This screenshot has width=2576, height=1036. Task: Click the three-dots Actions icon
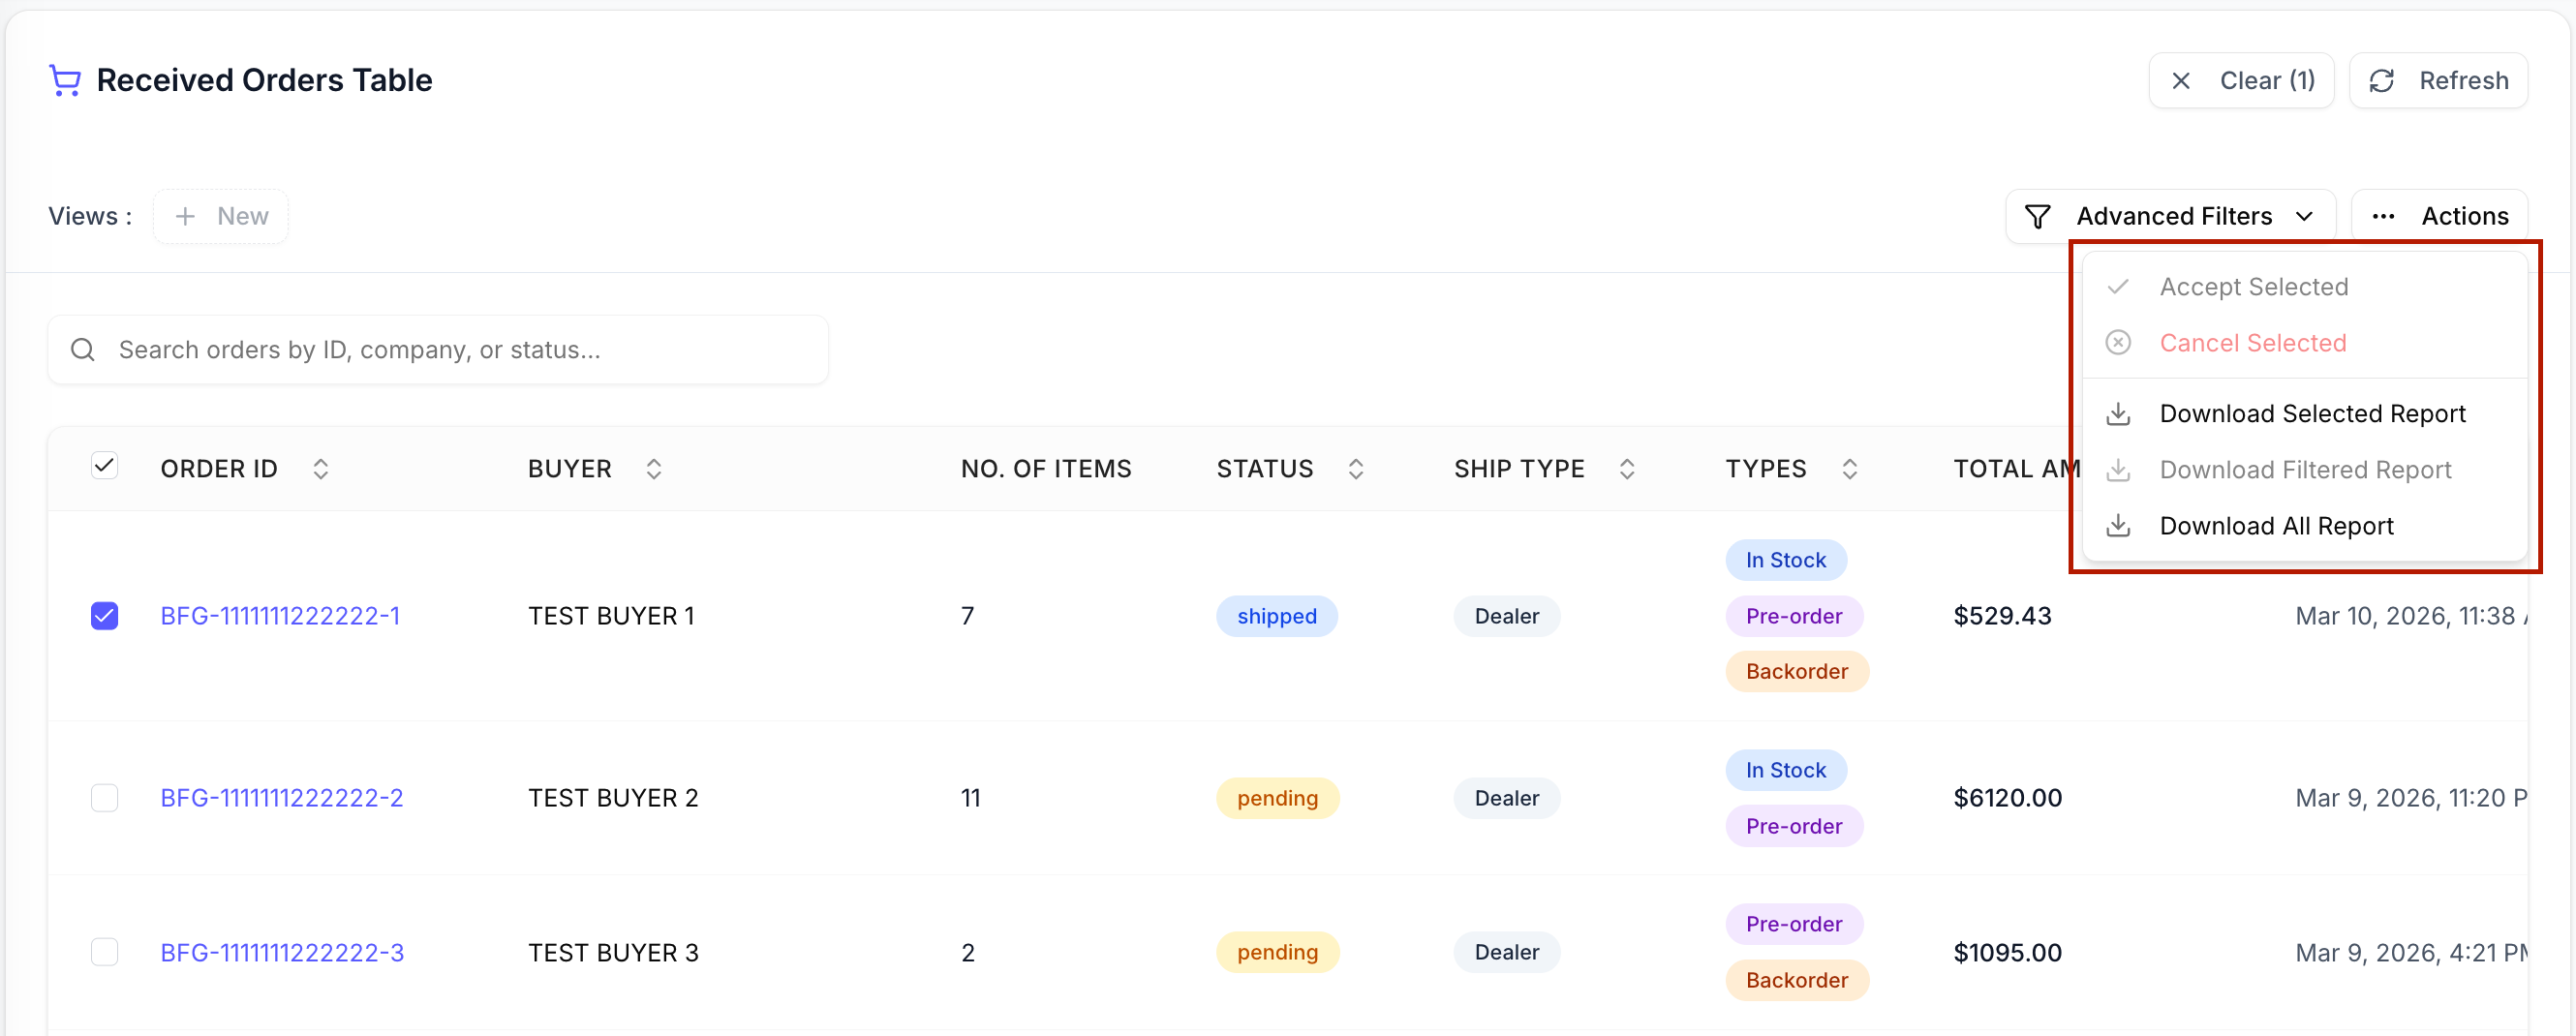tap(2383, 216)
